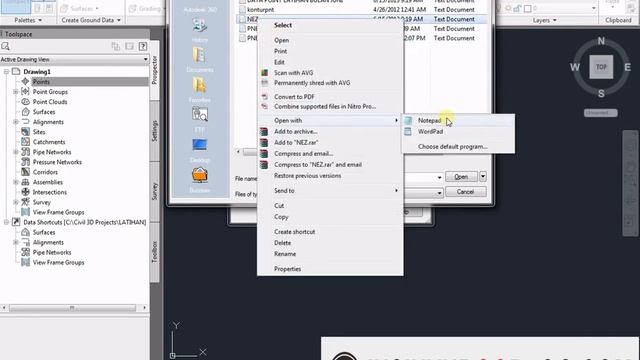Click East letter on the ViewCube compass
Screen dimensions: 640x360
coord(627,67)
